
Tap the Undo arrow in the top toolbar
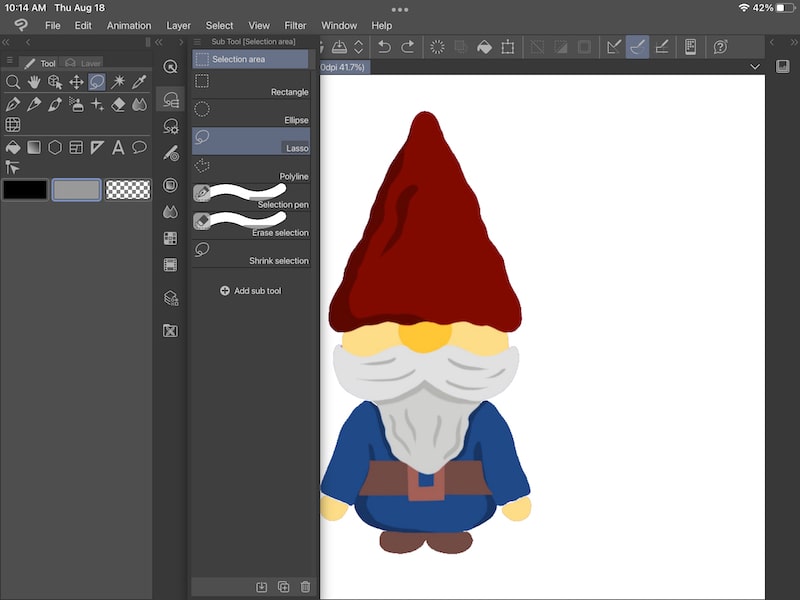click(385, 45)
